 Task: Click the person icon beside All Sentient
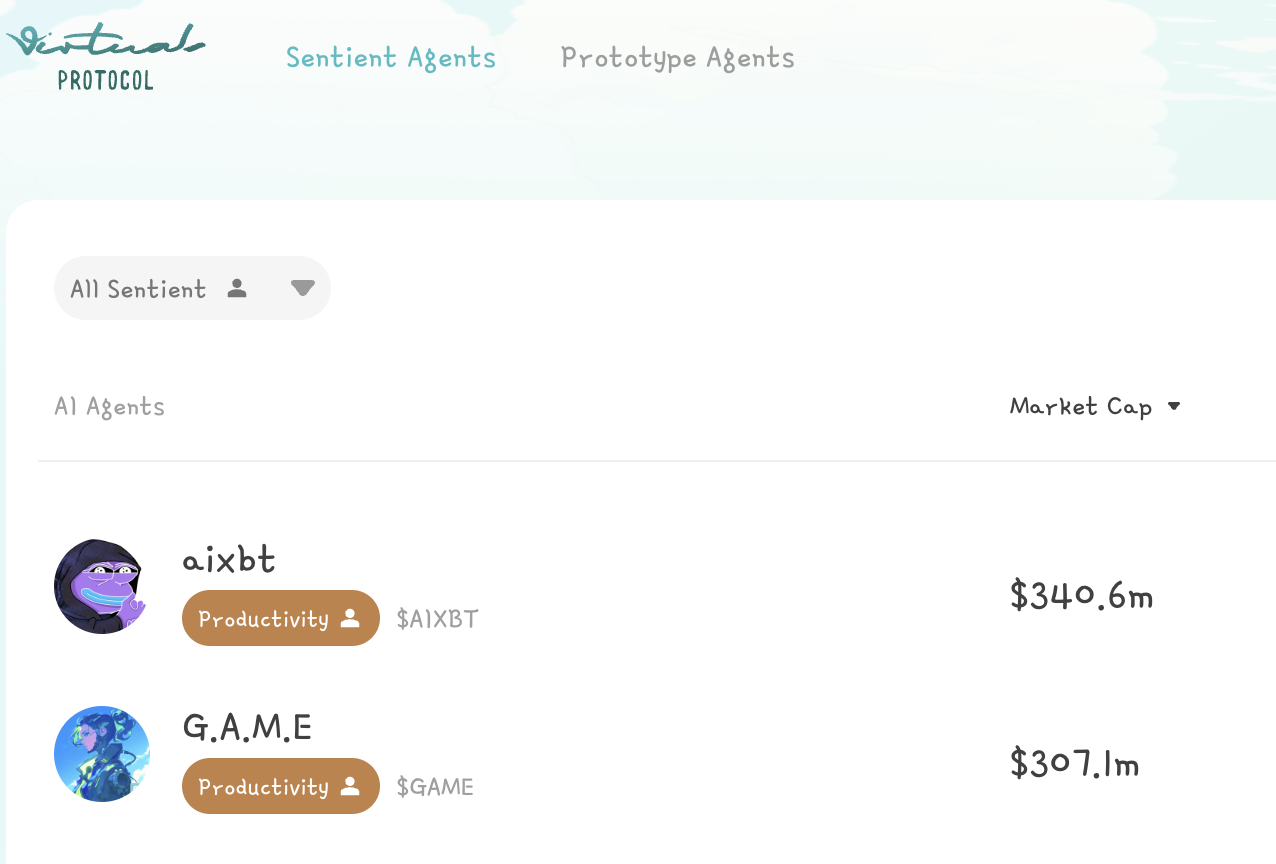[237, 289]
